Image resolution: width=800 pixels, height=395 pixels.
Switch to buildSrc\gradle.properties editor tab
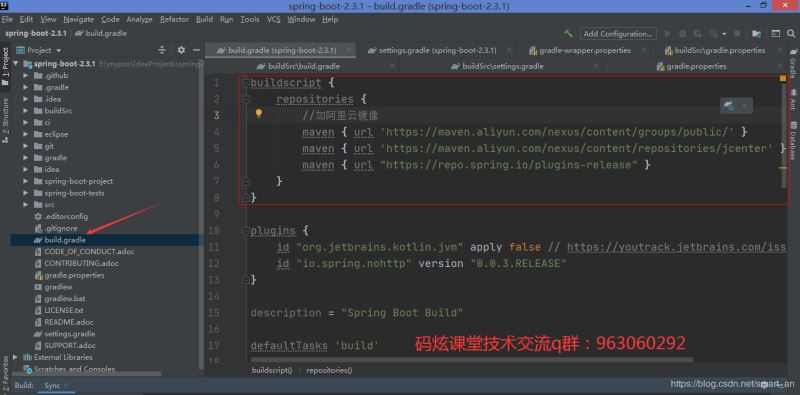719,51
